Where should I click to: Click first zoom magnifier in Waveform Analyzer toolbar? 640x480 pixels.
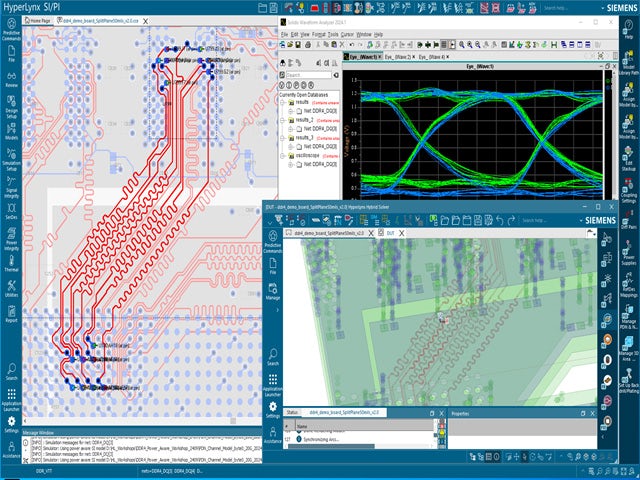click(x=462, y=44)
